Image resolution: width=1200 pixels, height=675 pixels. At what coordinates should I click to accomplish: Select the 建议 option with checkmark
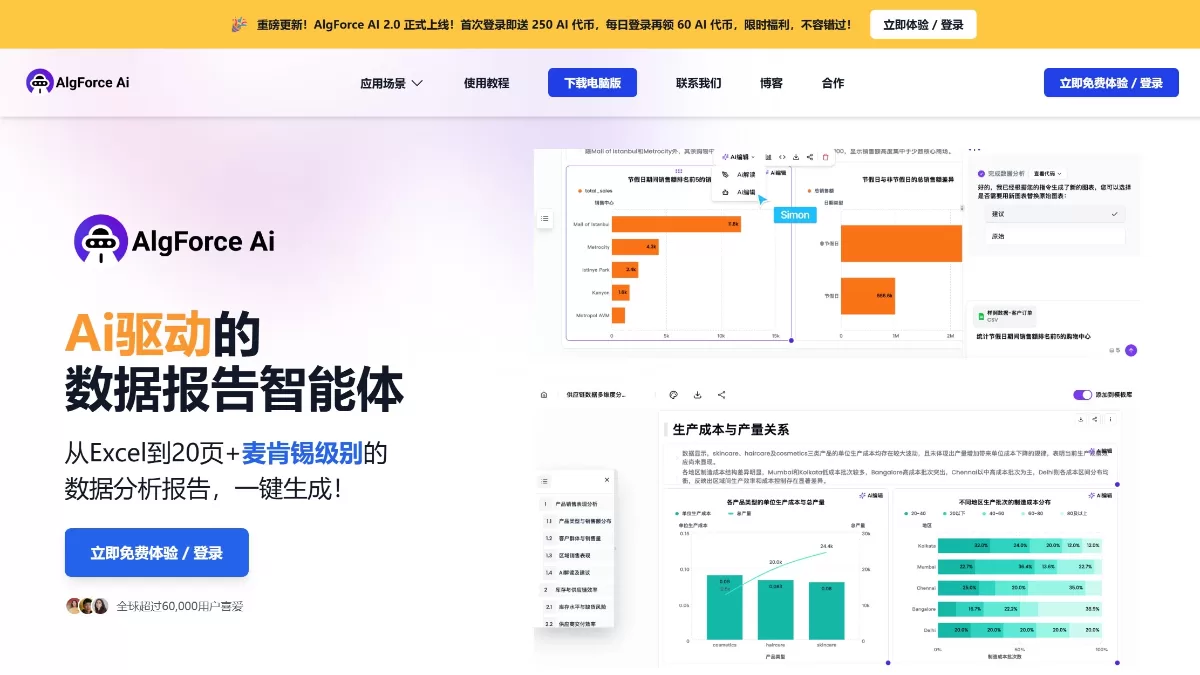1050,214
